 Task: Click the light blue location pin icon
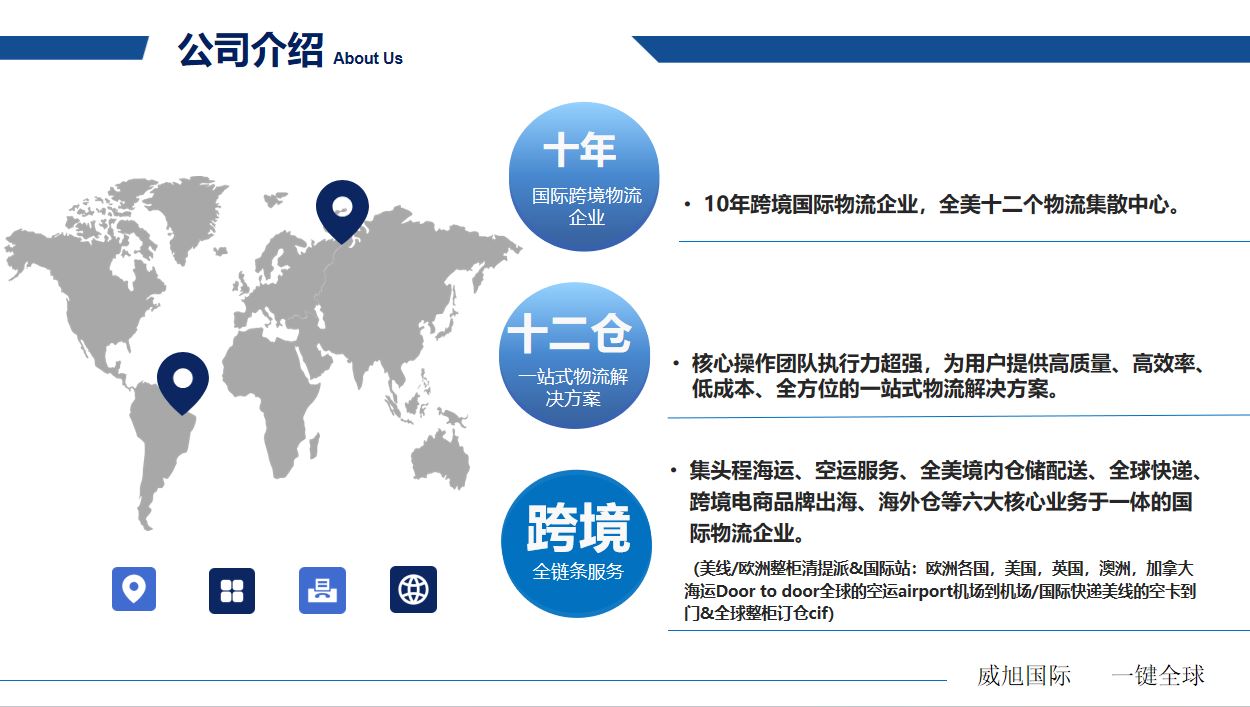point(133,589)
